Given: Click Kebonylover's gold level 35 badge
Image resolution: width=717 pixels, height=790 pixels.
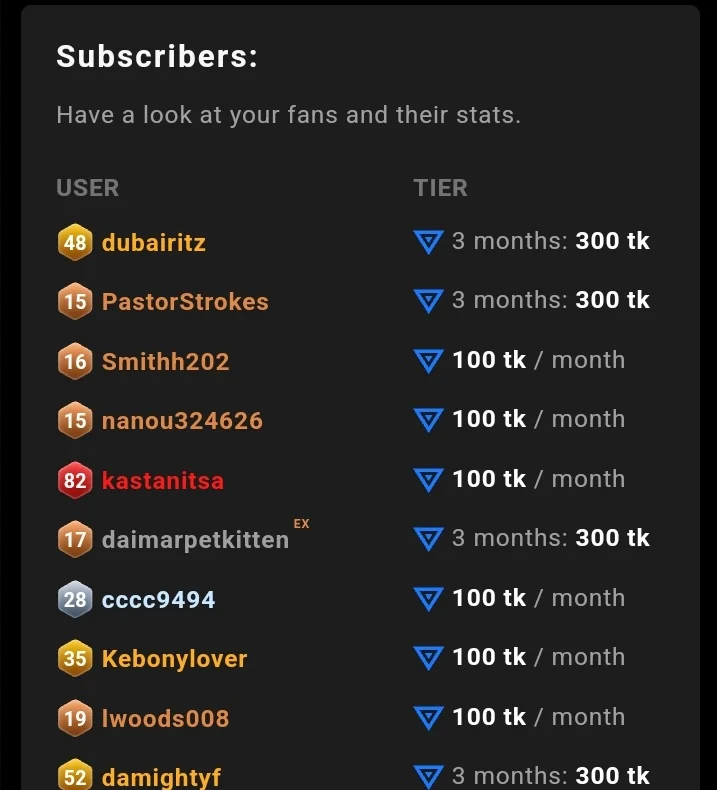Looking at the screenshot, I should coord(75,659).
